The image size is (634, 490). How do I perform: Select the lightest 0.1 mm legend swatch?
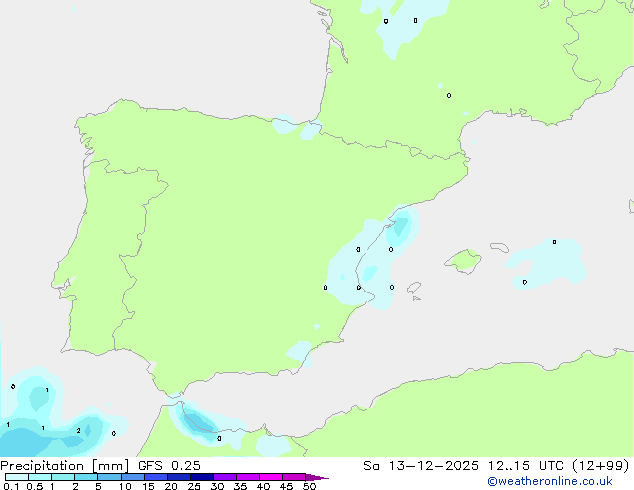15,478
